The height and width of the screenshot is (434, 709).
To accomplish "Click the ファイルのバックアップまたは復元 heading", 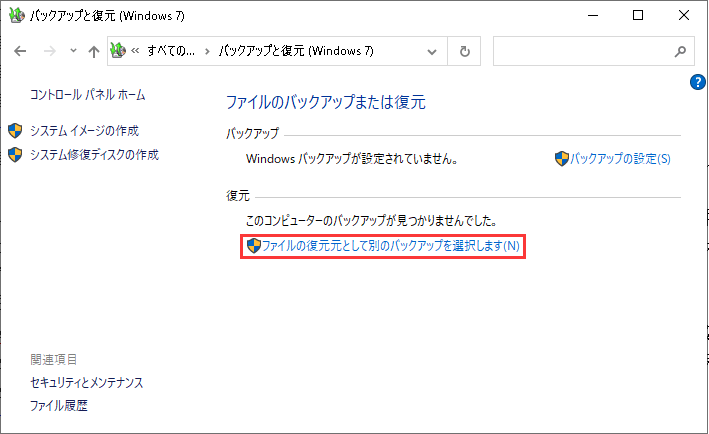I will (x=326, y=102).
